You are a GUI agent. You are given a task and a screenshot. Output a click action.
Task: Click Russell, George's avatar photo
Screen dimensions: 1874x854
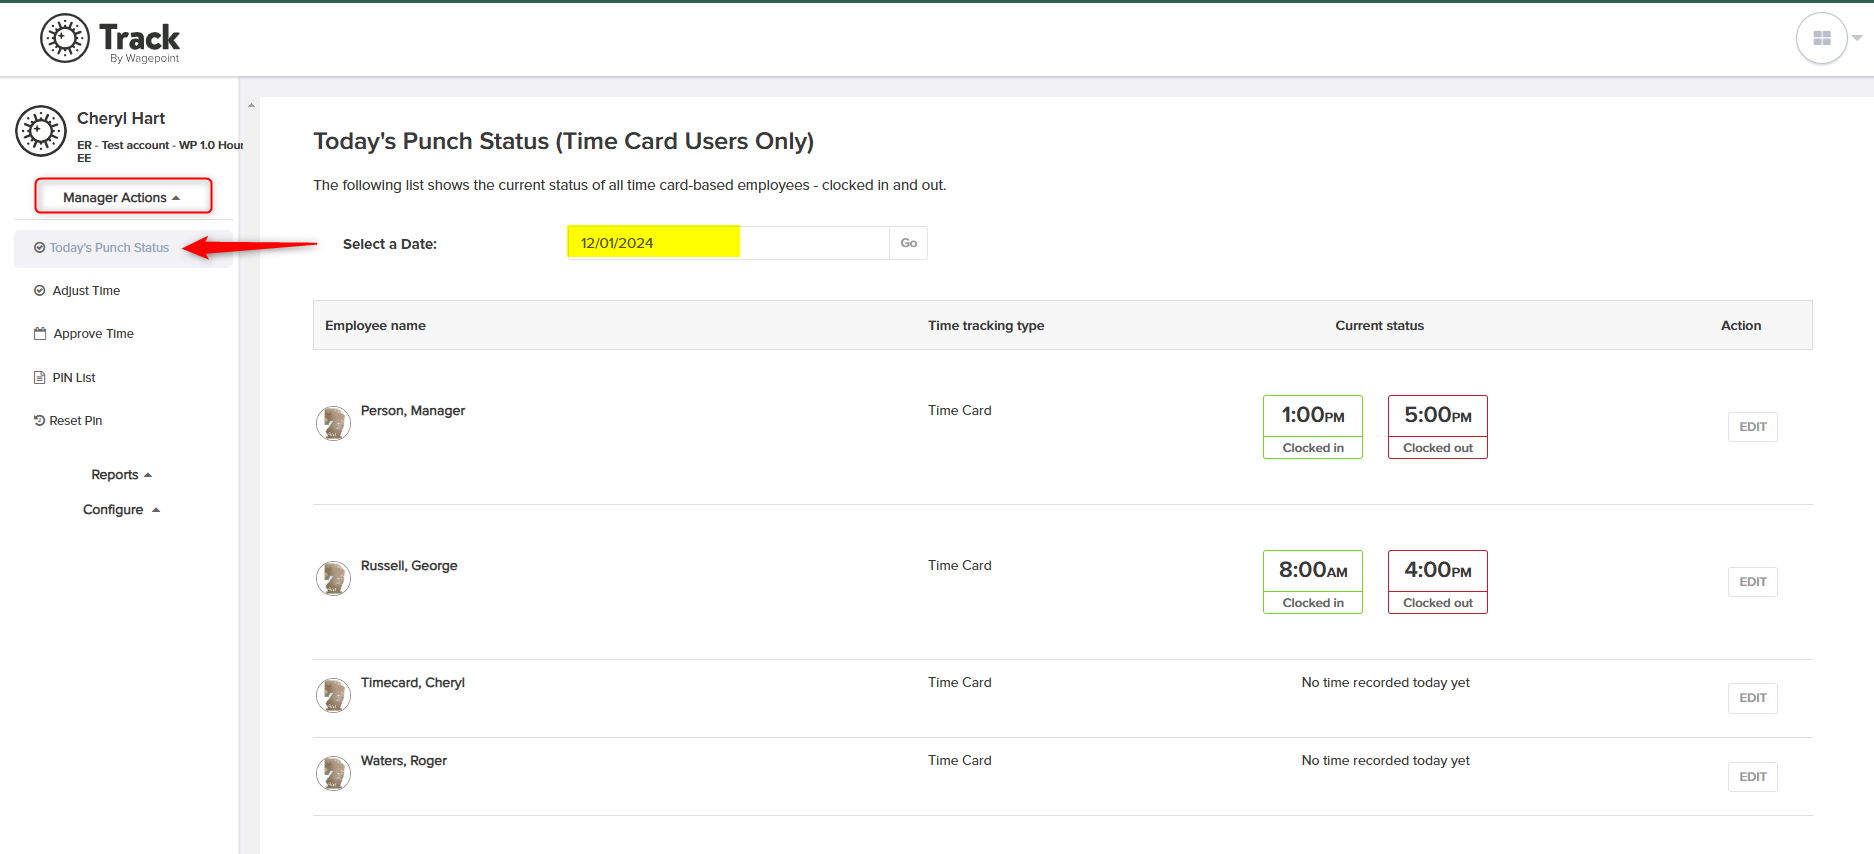tap(333, 578)
